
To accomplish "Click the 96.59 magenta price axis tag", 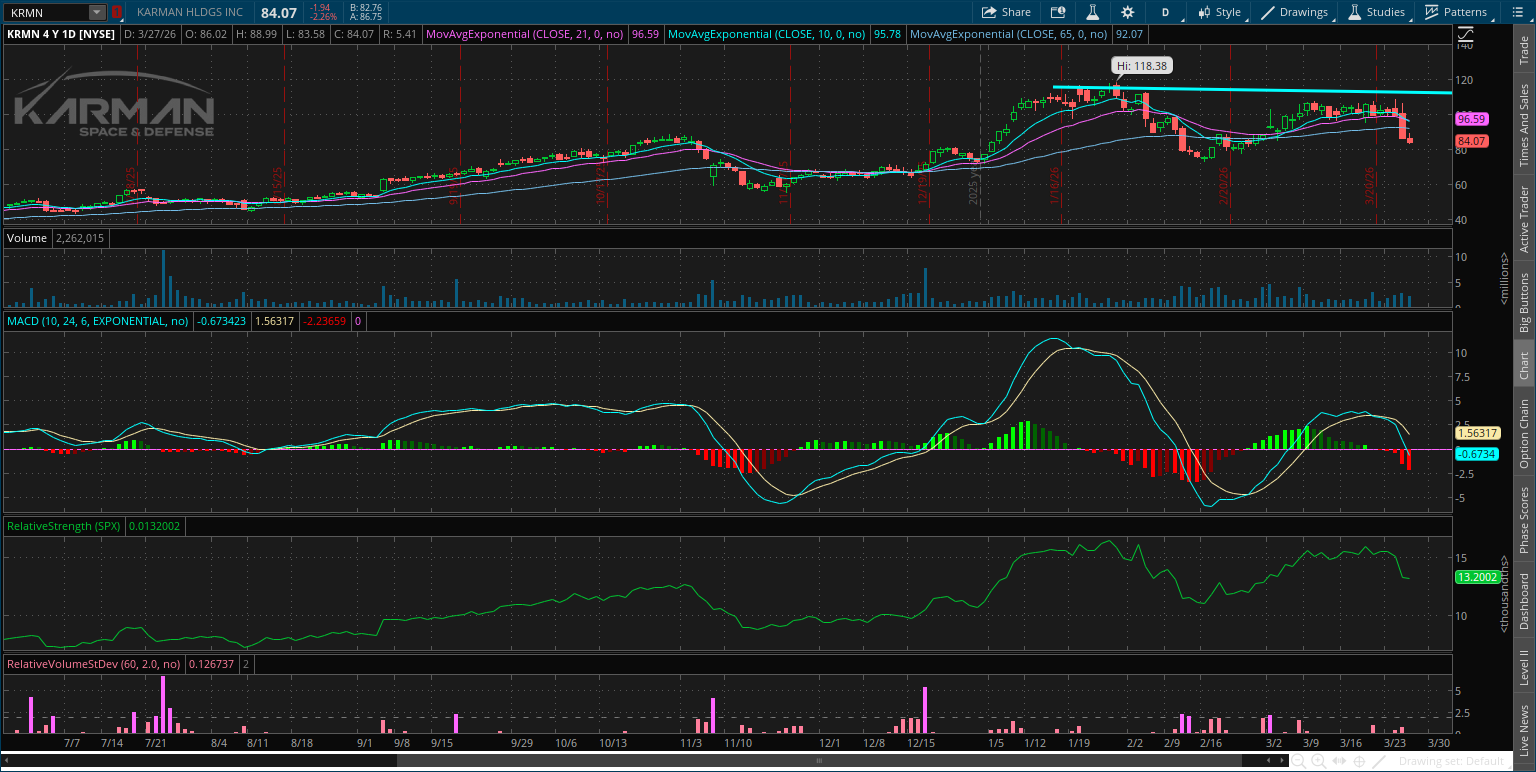I will pyautogui.click(x=1473, y=119).
